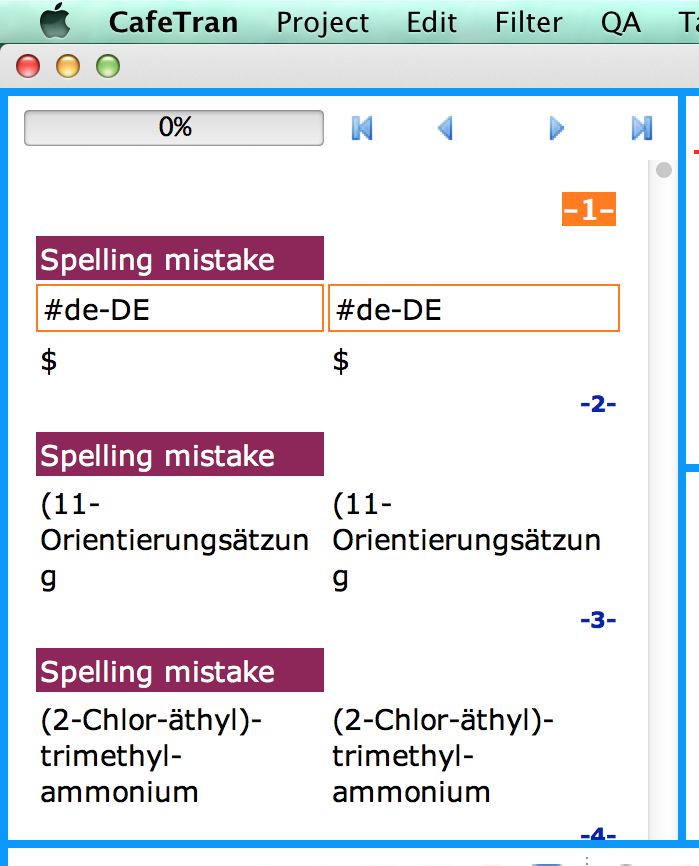Click the scrollbar thumb of the segment list

663,171
